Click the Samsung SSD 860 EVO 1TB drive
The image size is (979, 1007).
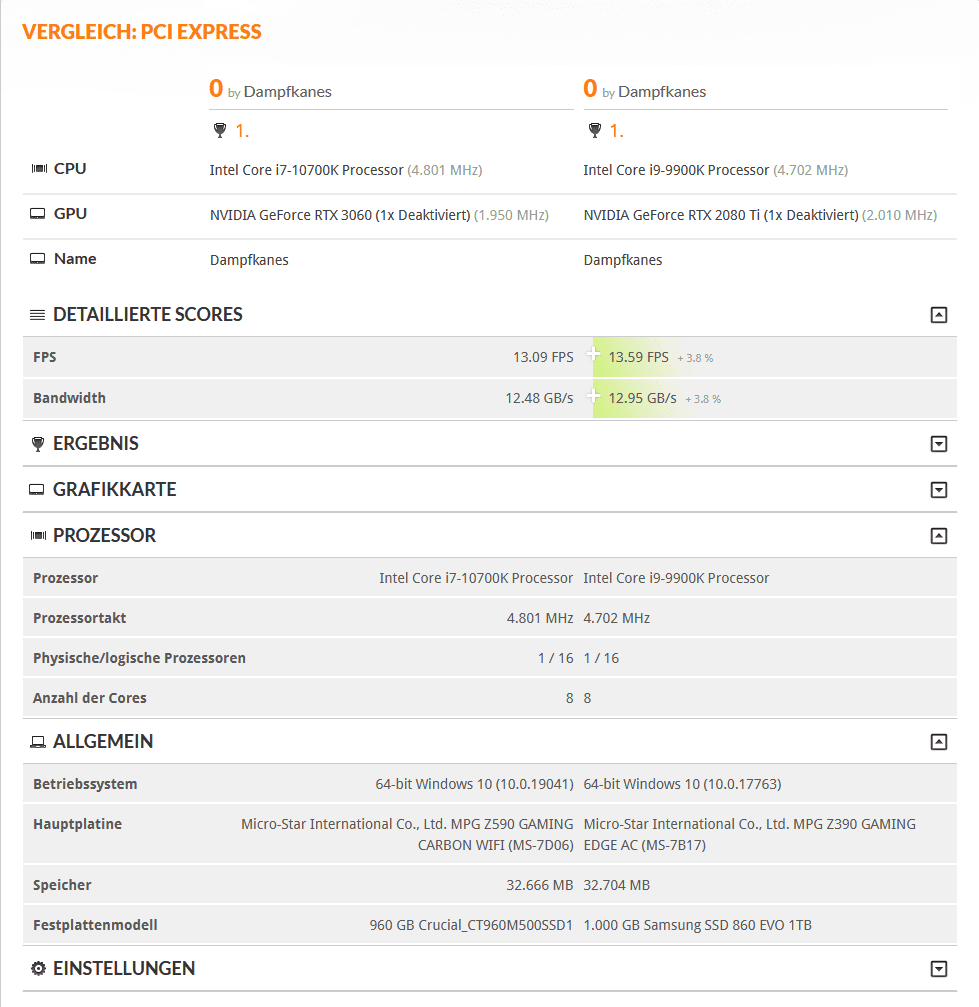click(698, 925)
